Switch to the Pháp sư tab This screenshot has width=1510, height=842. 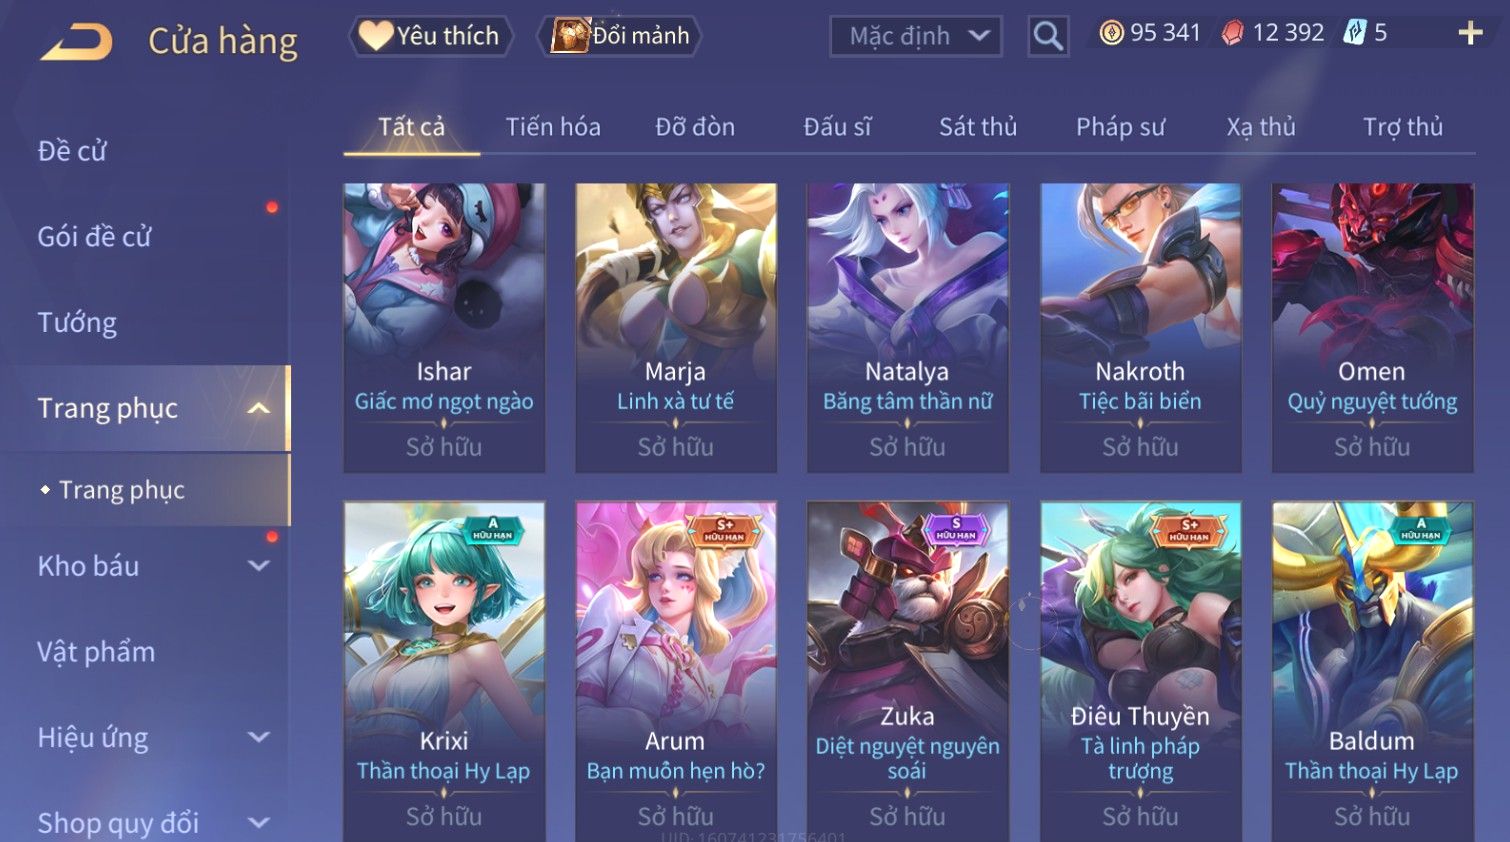coord(1120,127)
